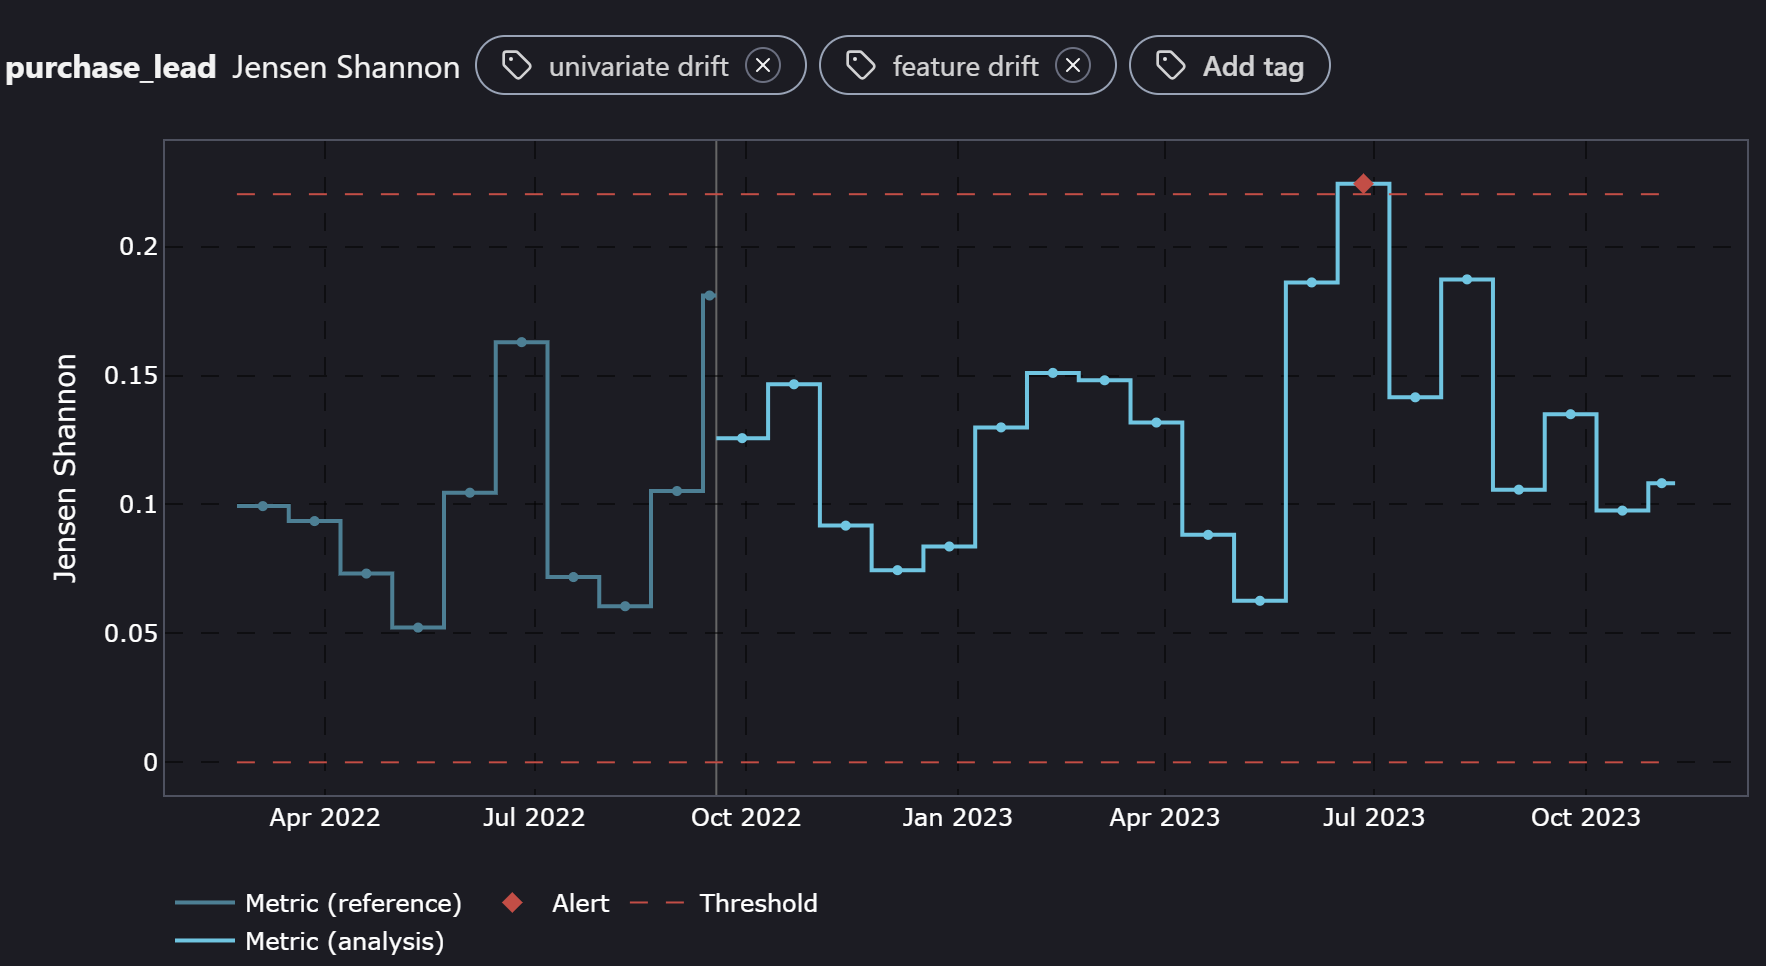Image resolution: width=1766 pixels, height=966 pixels.
Task: Click the tag icon beside univariate drift
Action: [516, 66]
